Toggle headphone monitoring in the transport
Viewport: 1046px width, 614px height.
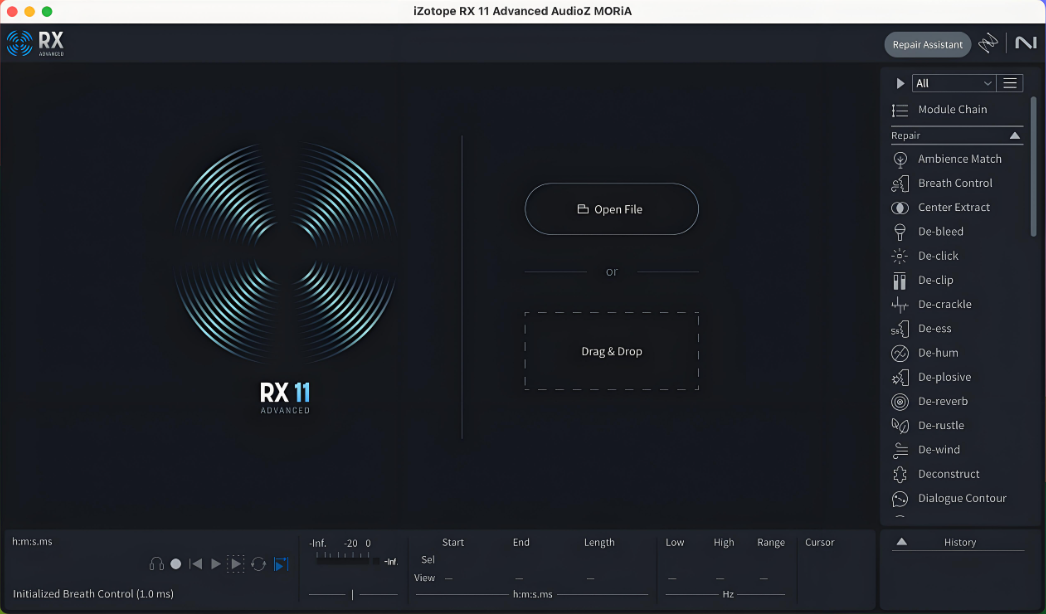[x=157, y=564]
